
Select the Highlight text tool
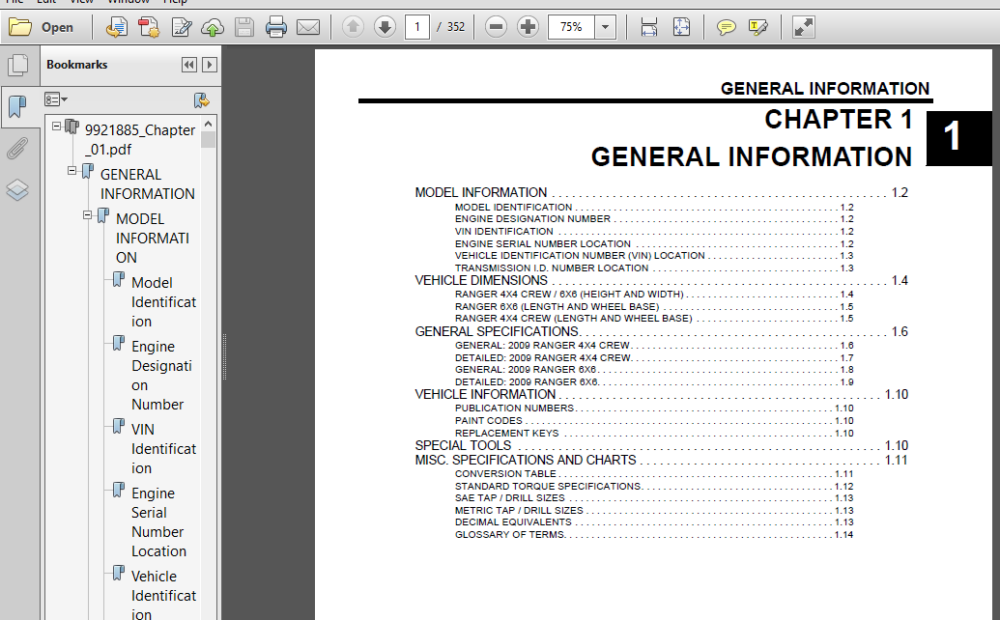point(758,27)
